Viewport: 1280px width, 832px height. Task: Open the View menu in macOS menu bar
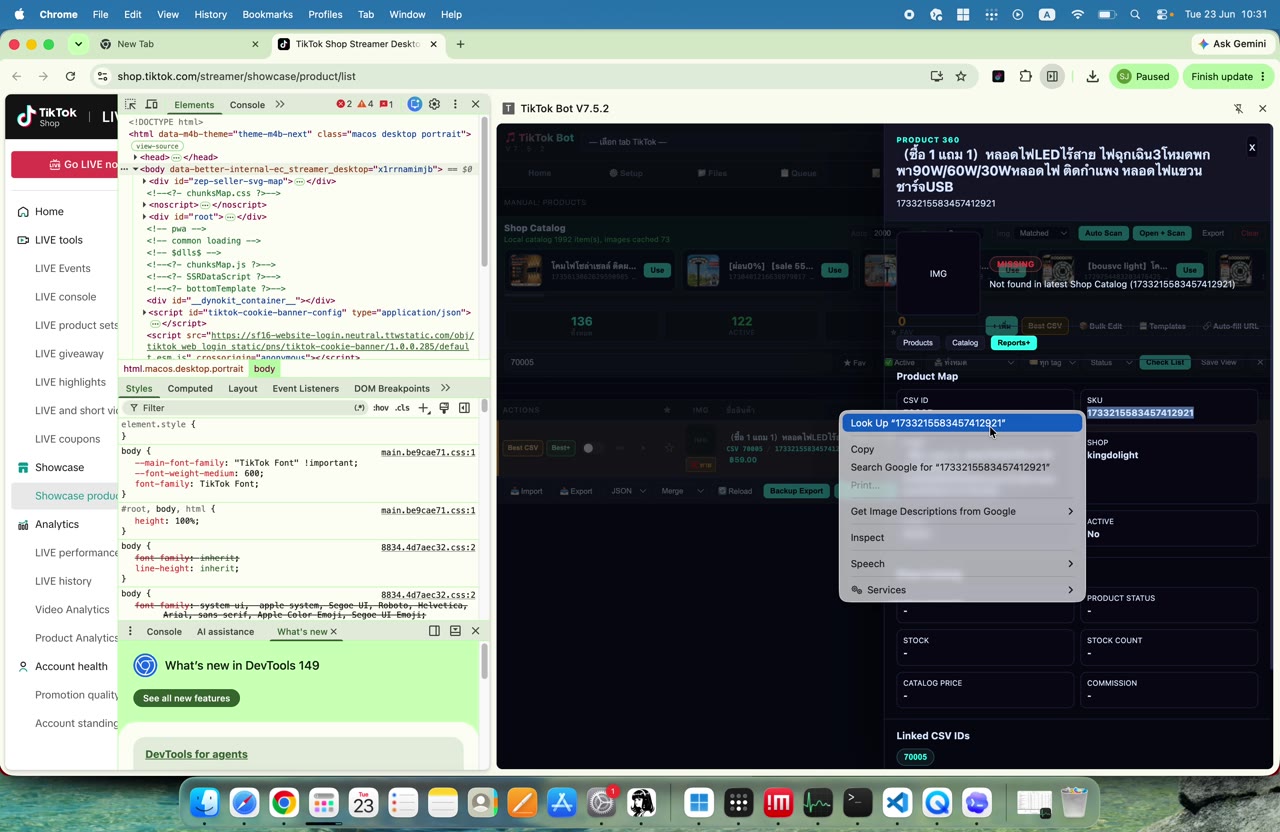(168, 15)
